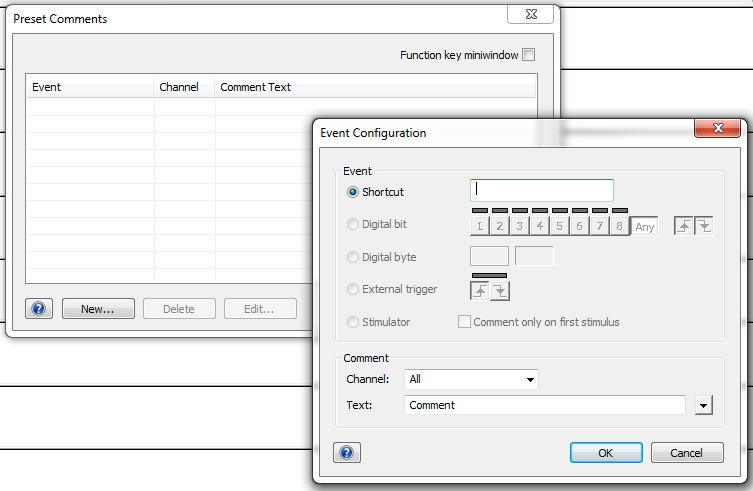Choose rising edge for External trigger
Screen dimensions: 753x491
pyautogui.click(x=480, y=290)
